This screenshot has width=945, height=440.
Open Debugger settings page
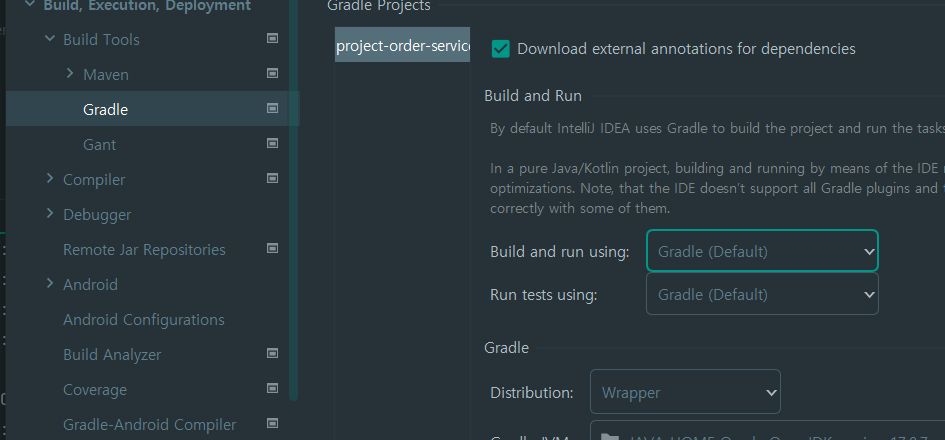(97, 215)
